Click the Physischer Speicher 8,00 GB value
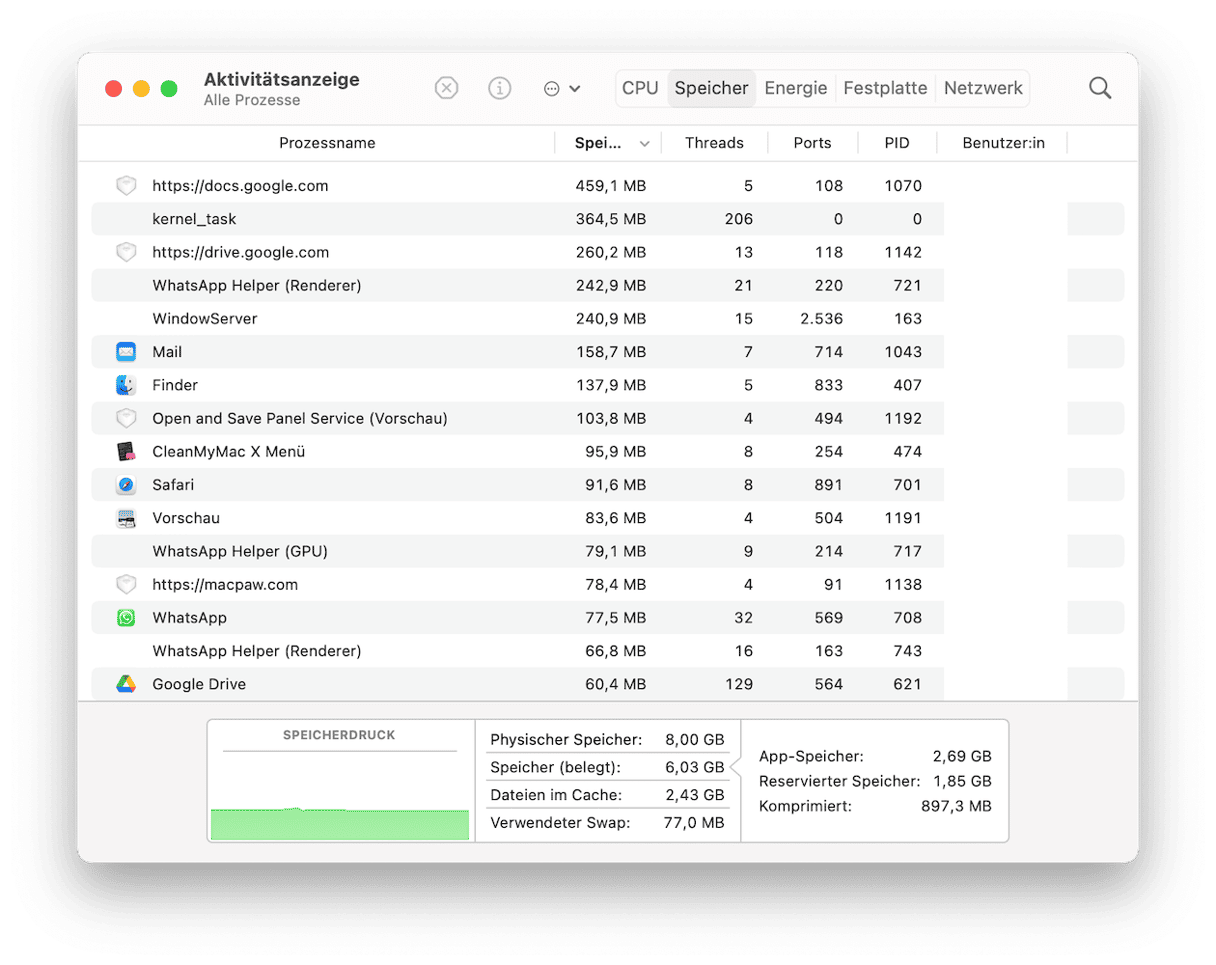The height and width of the screenshot is (965, 1216). 694,740
